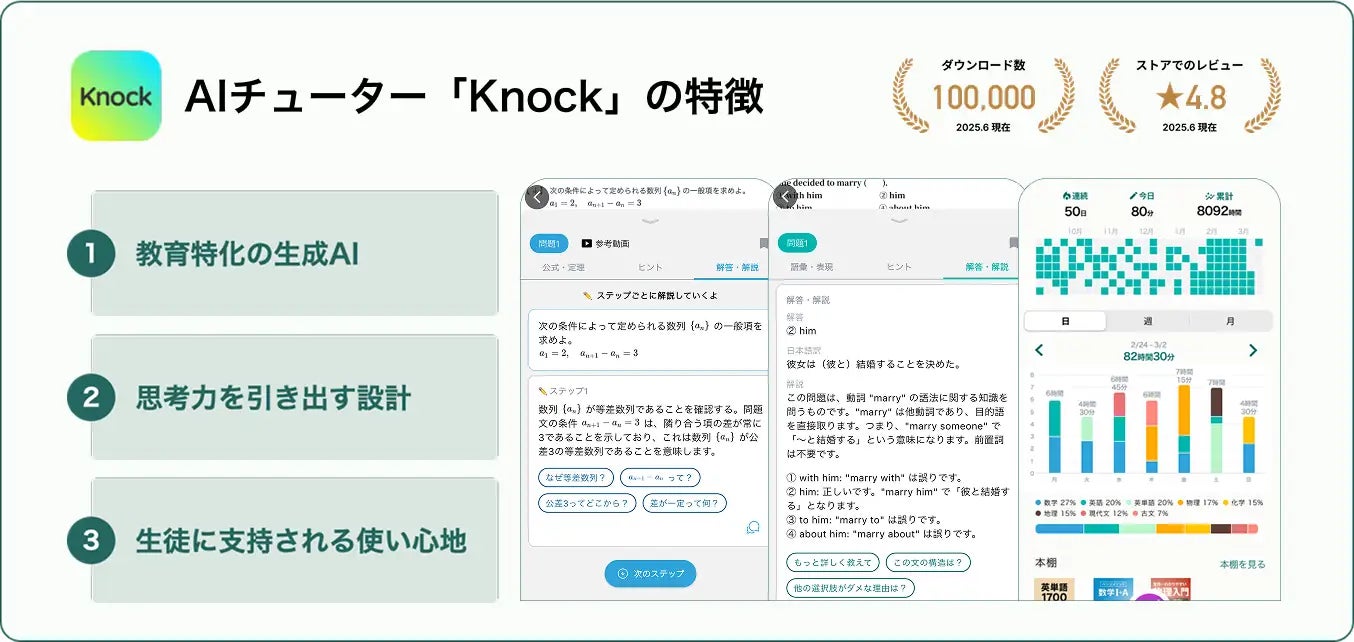Click the ステップごとに解説していくよ heading
Viewport: 1354px width, 642px height.
(649, 296)
